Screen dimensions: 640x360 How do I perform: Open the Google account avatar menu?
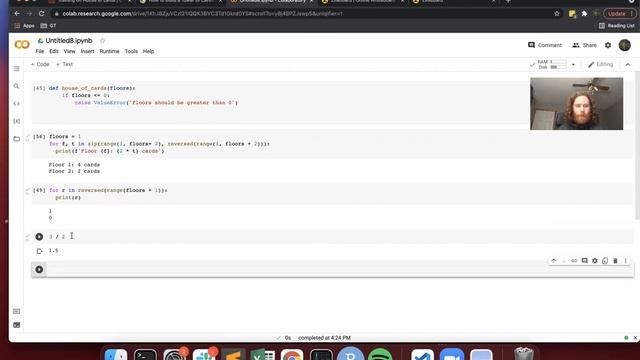(624, 45)
